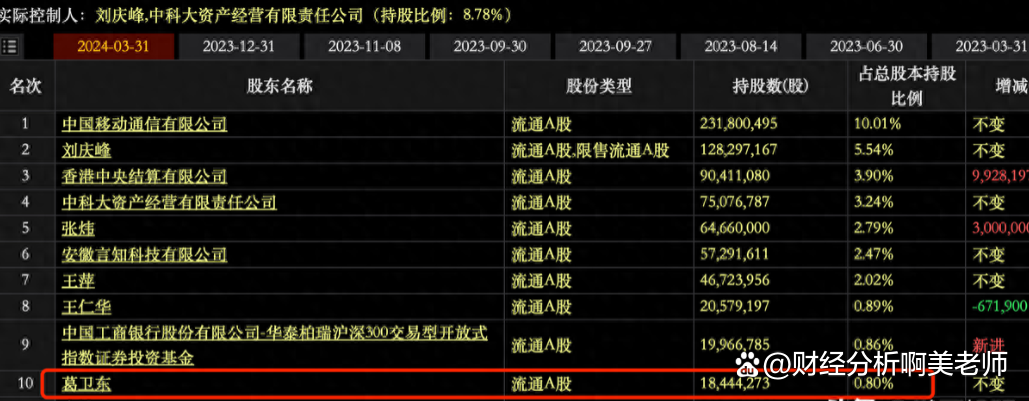Open 香港中央结算有限公司 shareholder link
The width and height of the screenshot is (1029, 401).
tap(144, 176)
